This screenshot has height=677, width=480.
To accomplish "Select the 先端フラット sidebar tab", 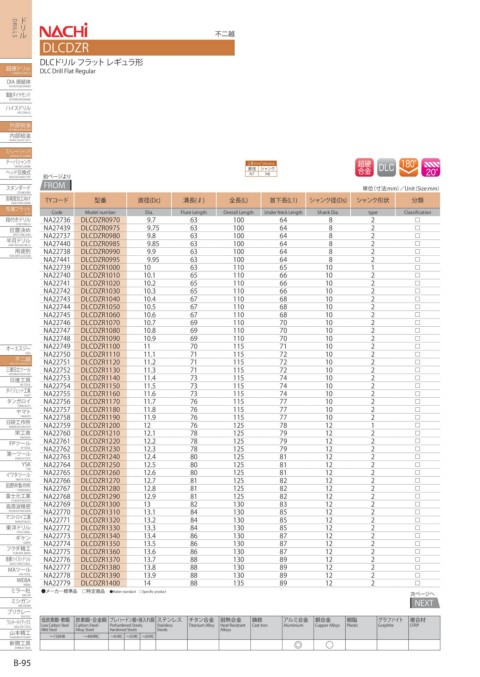I will tap(16, 209).
